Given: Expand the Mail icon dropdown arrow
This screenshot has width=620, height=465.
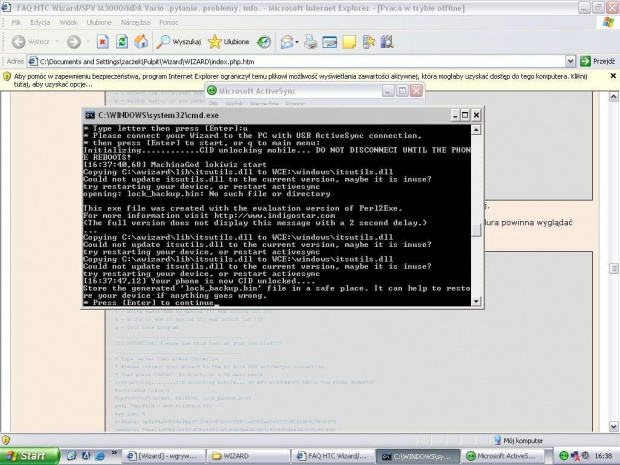Looking at the screenshot, I should (x=297, y=42).
